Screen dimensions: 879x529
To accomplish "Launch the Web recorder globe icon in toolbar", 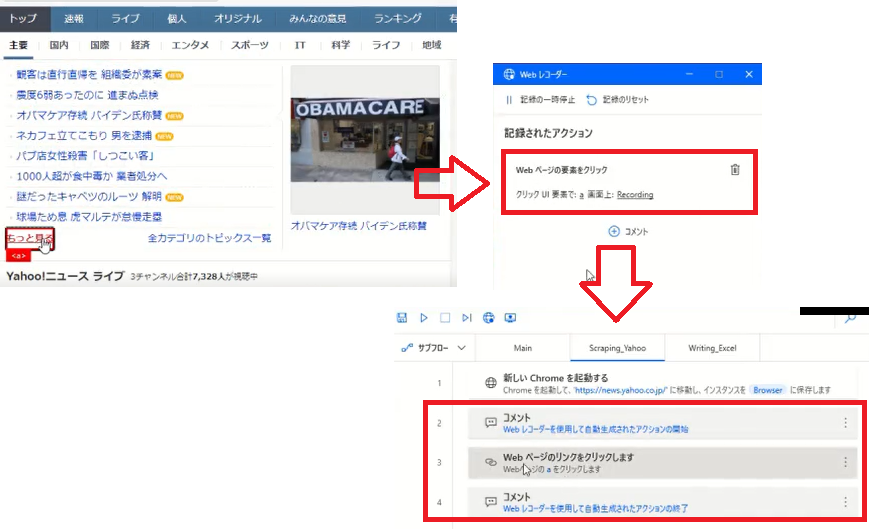I will click(489, 318).
